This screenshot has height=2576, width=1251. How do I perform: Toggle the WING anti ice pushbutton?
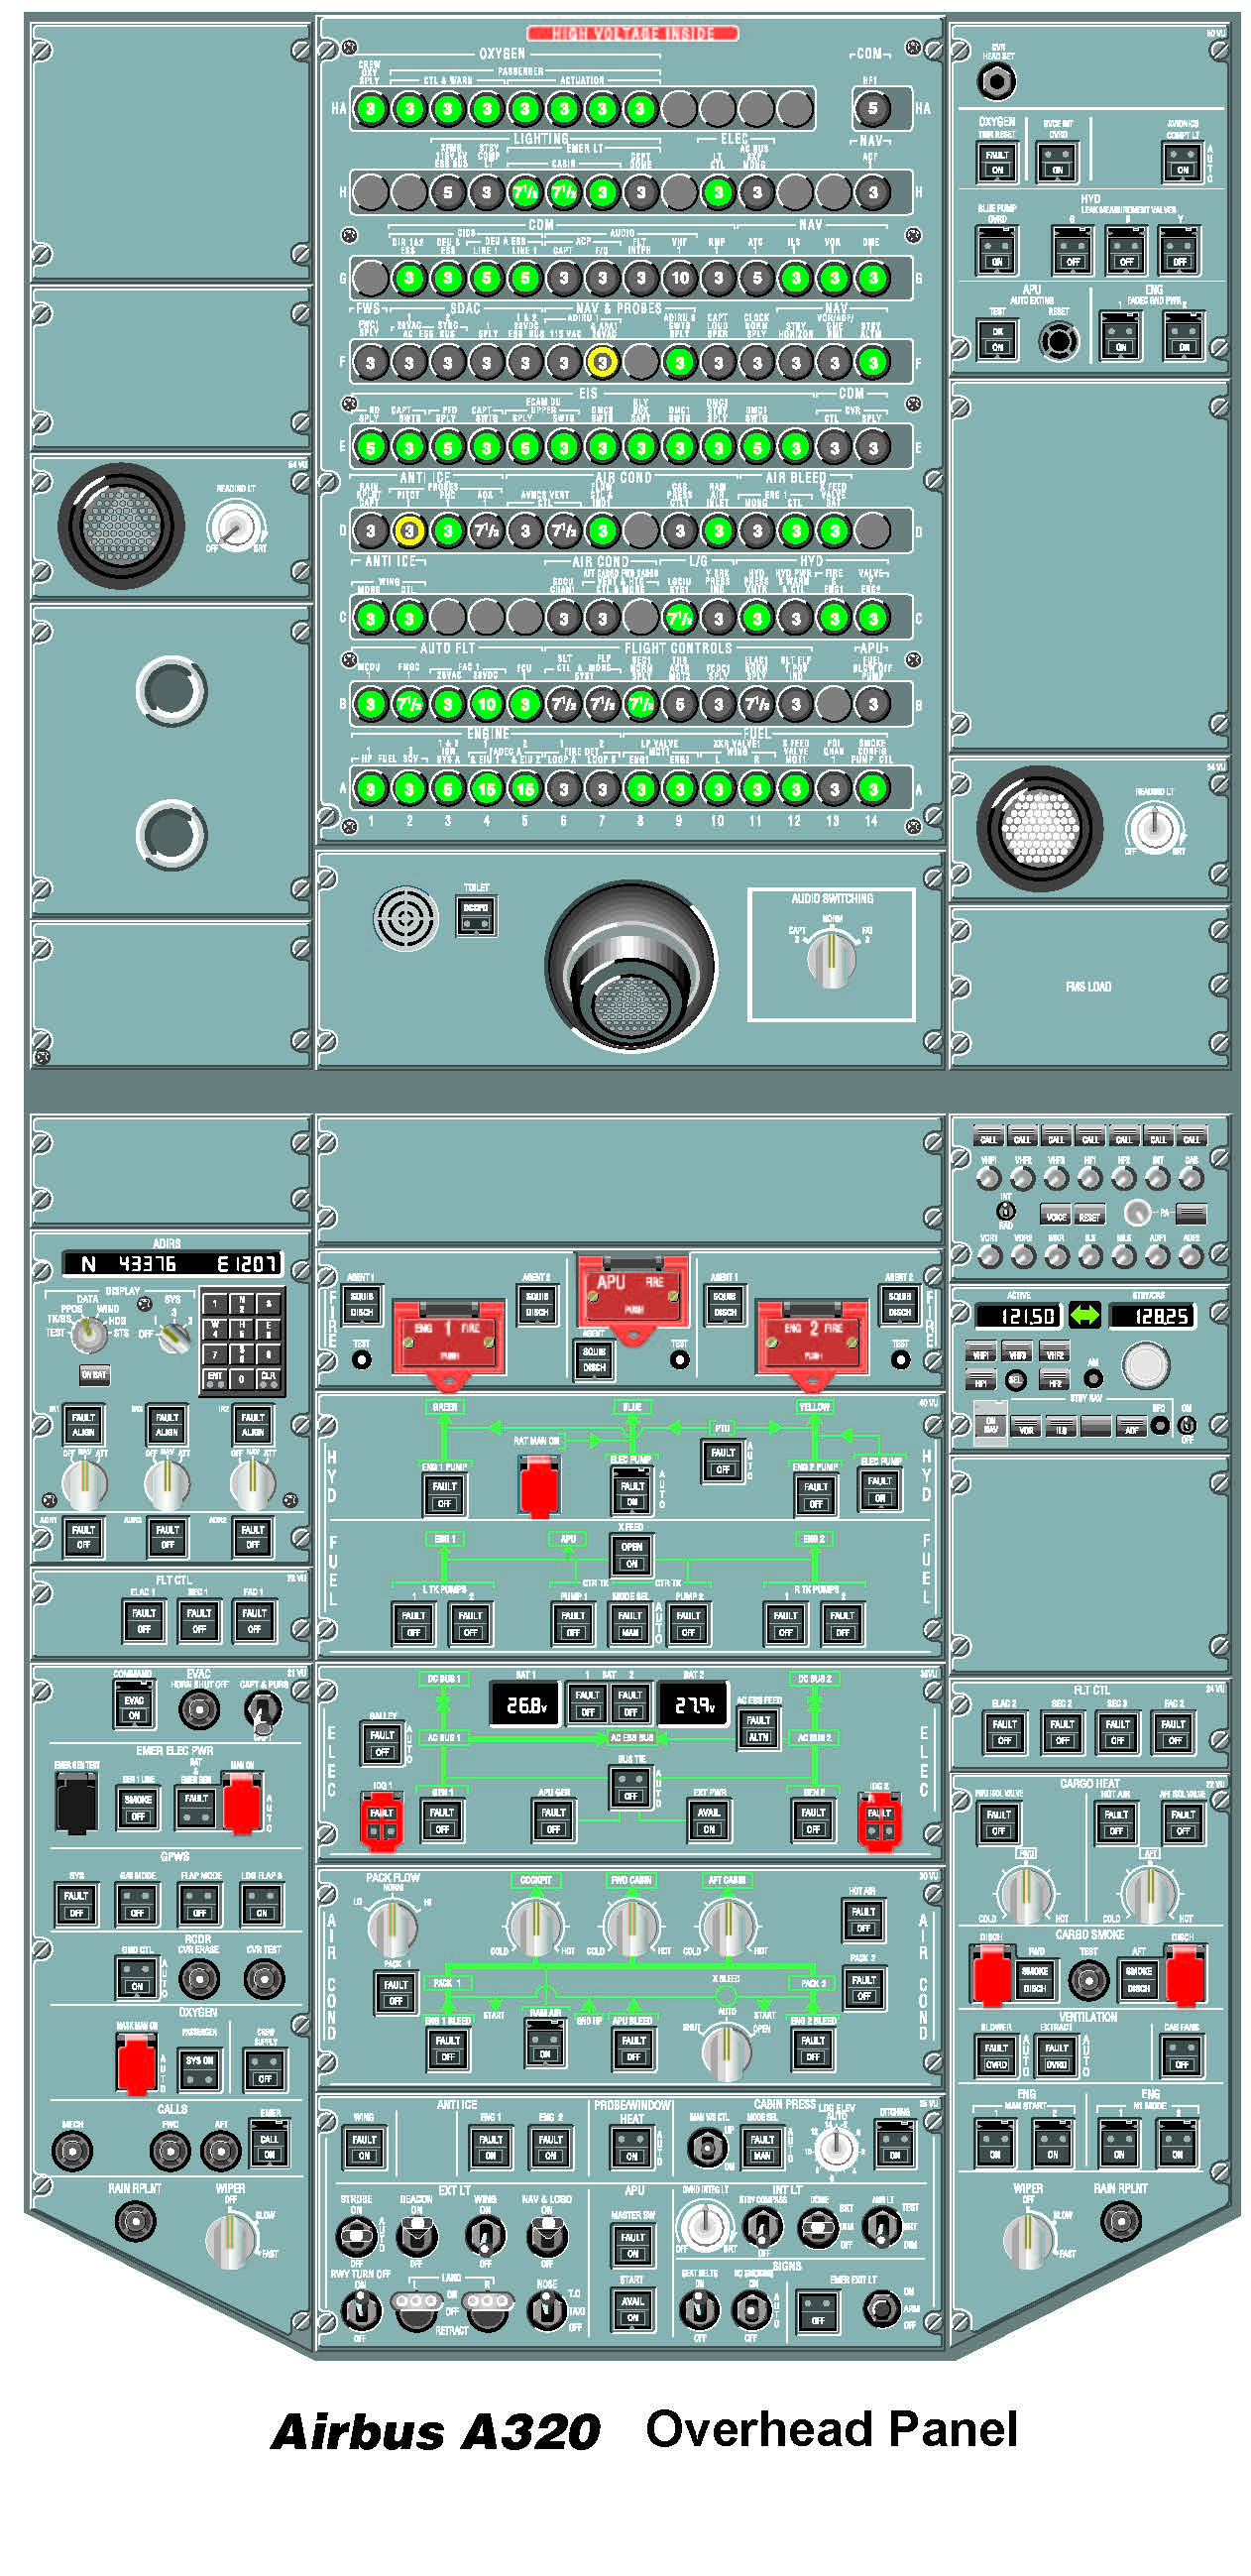364,2147
